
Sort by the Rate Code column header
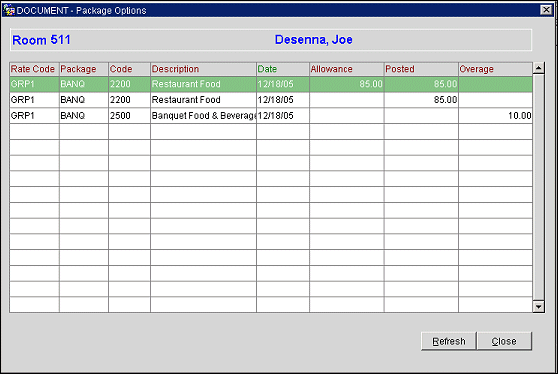(34, 69)
